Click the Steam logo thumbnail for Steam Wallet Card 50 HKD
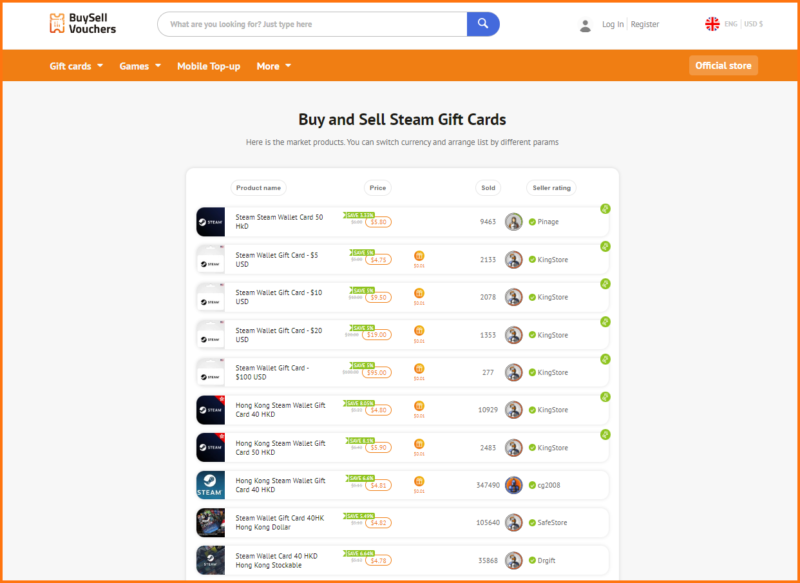This screenshot has height=583, width=800. [210, 221]
